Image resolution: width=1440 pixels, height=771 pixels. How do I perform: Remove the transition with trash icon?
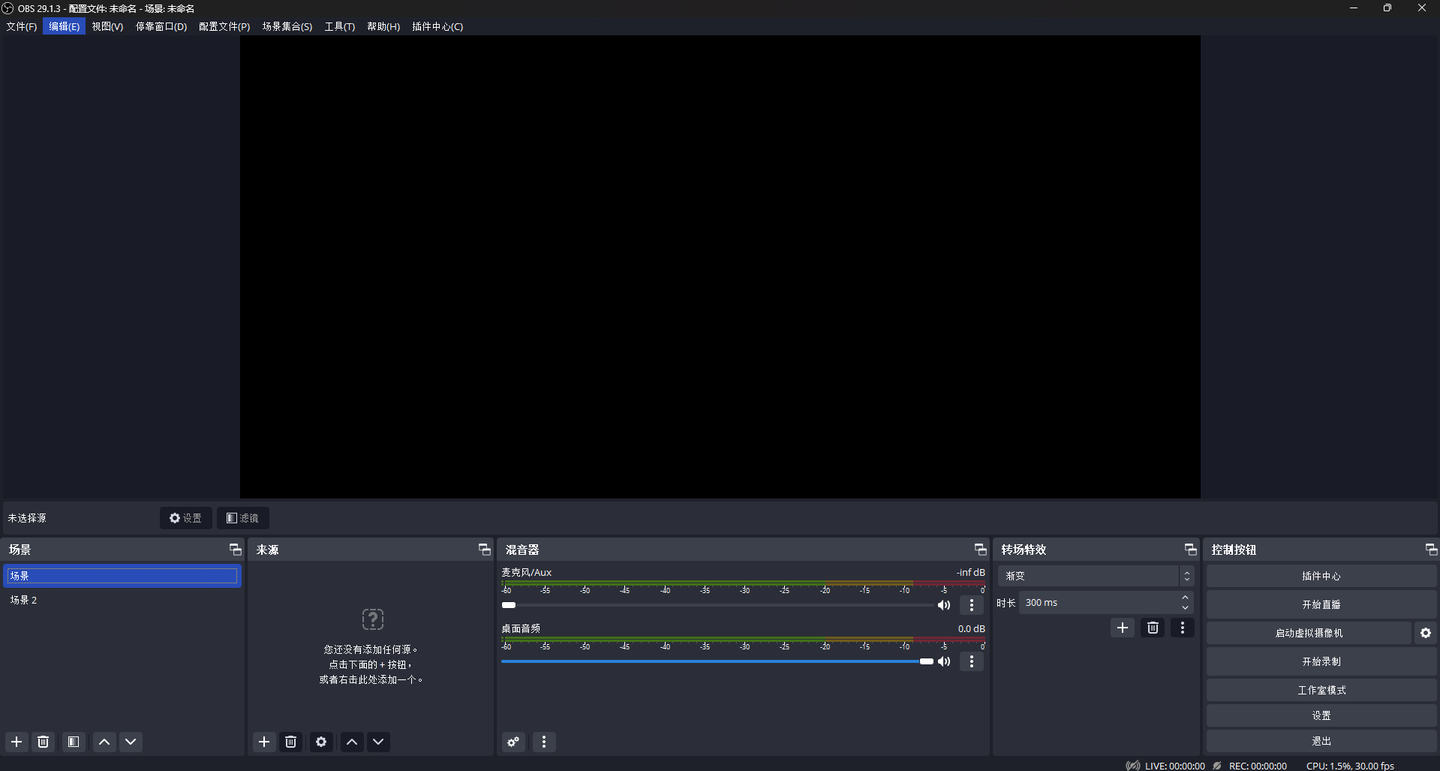1153,627
